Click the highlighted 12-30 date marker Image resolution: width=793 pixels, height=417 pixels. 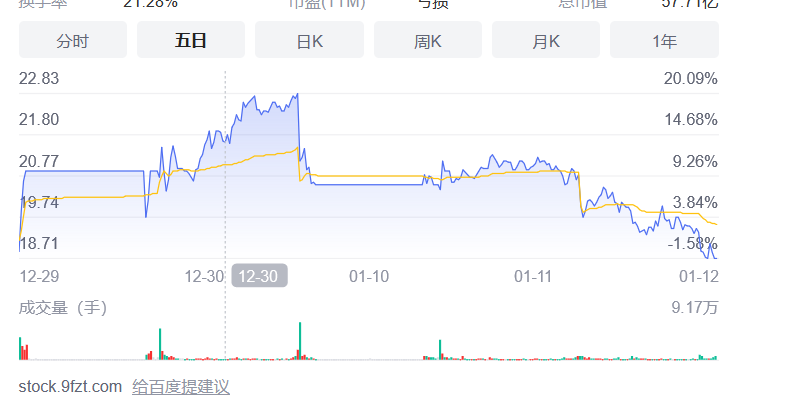pos(259,276)
